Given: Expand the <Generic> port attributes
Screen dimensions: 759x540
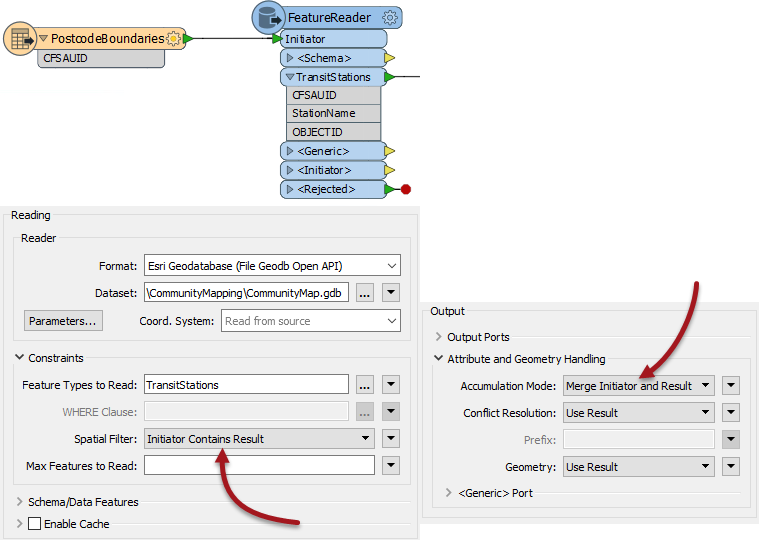Looking at the screenshot, I should tap(290, 151).
